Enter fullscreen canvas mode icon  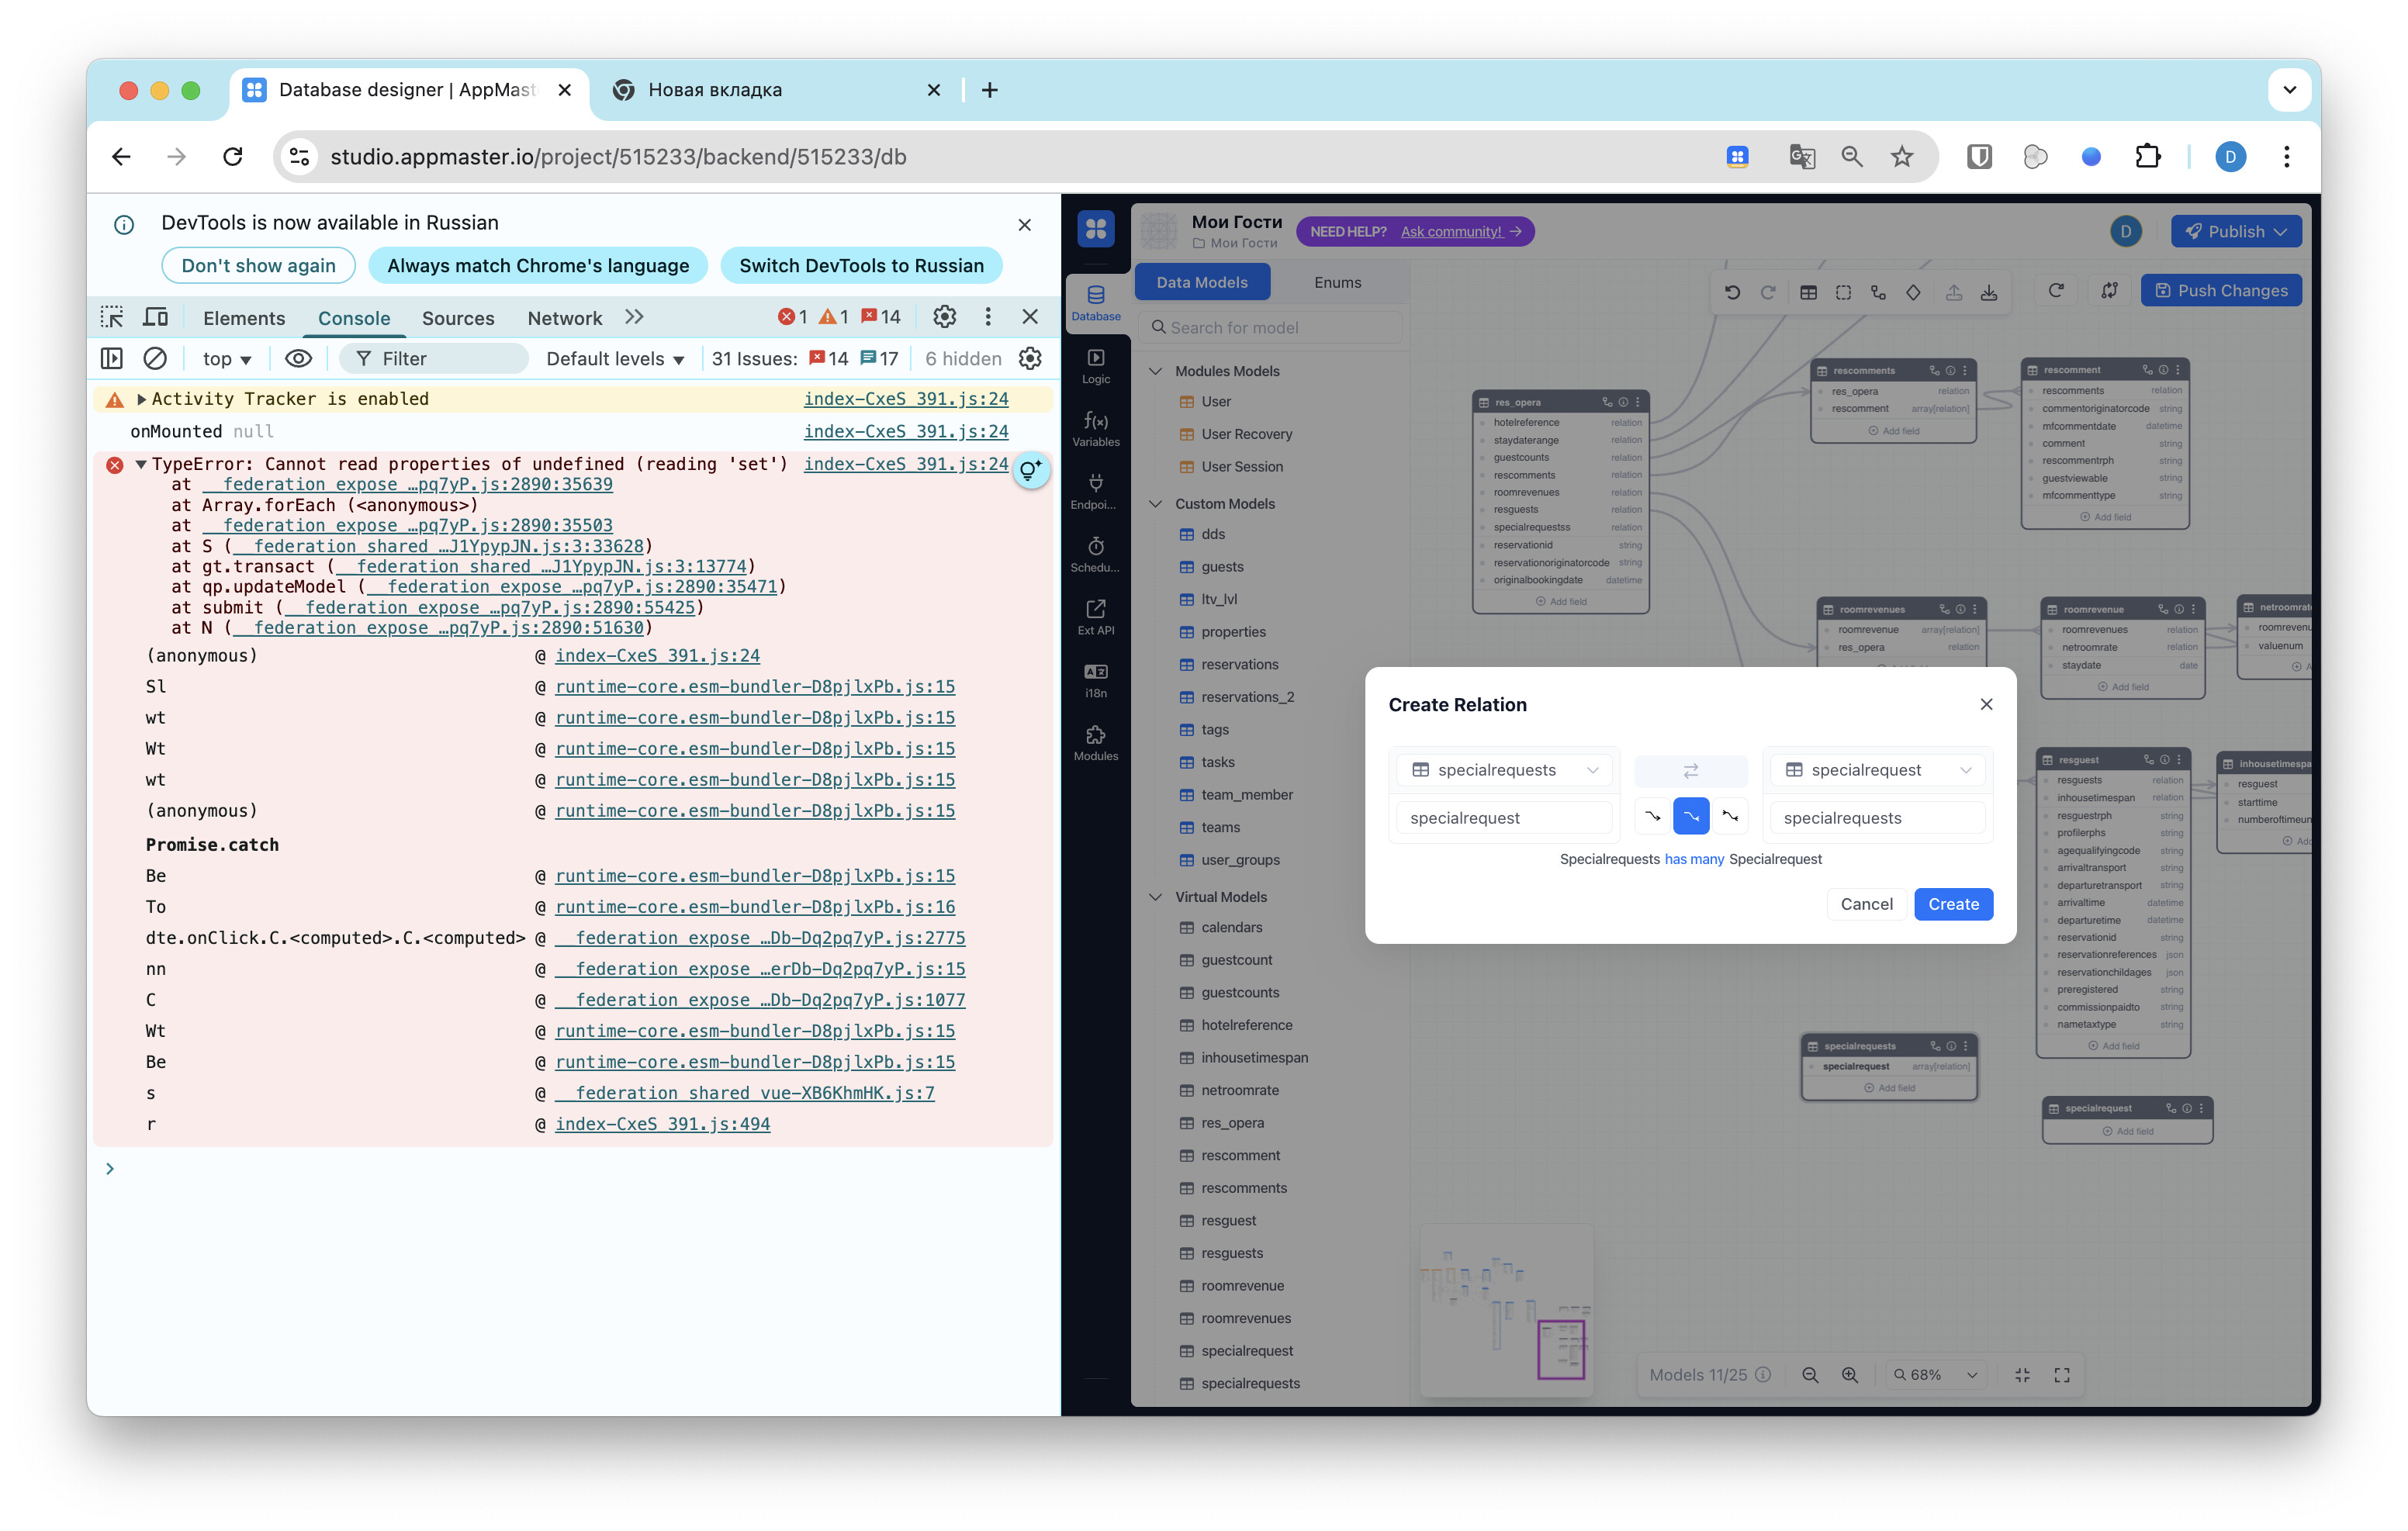(2062, 1375)
